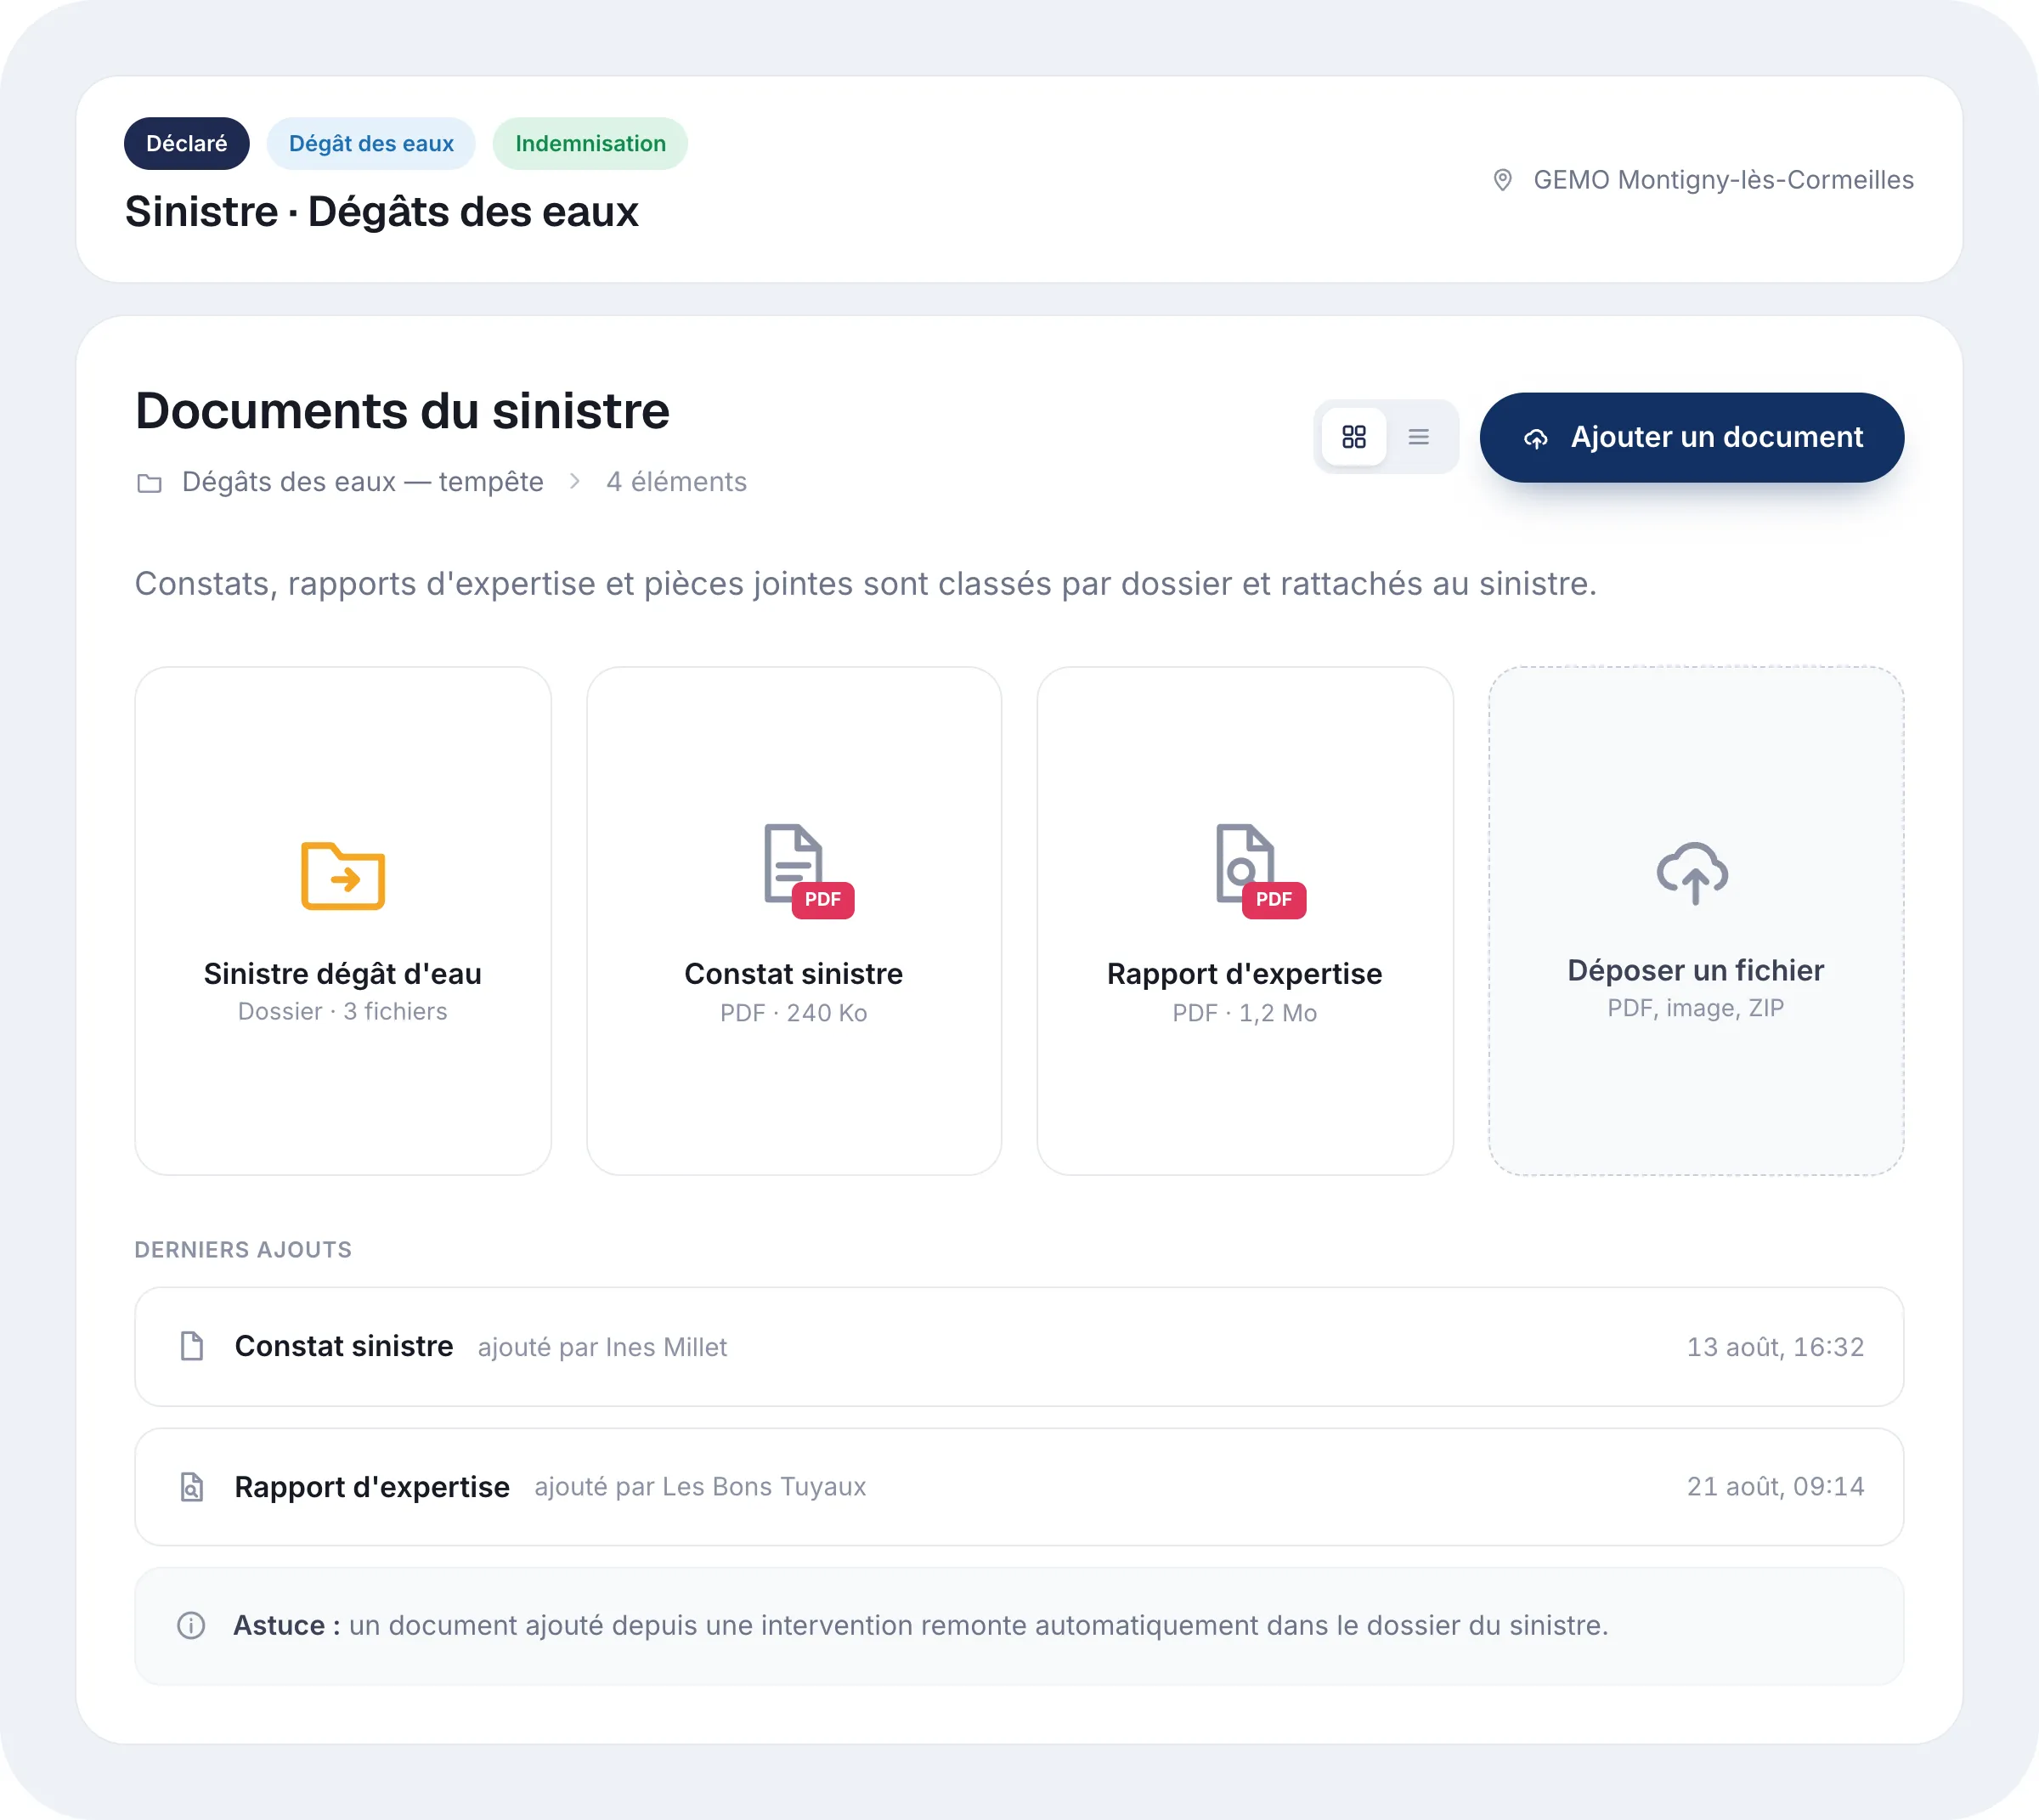Switch to grid view
The height and width of the screenshot is (1820, 2039).
pos(1354,437)
